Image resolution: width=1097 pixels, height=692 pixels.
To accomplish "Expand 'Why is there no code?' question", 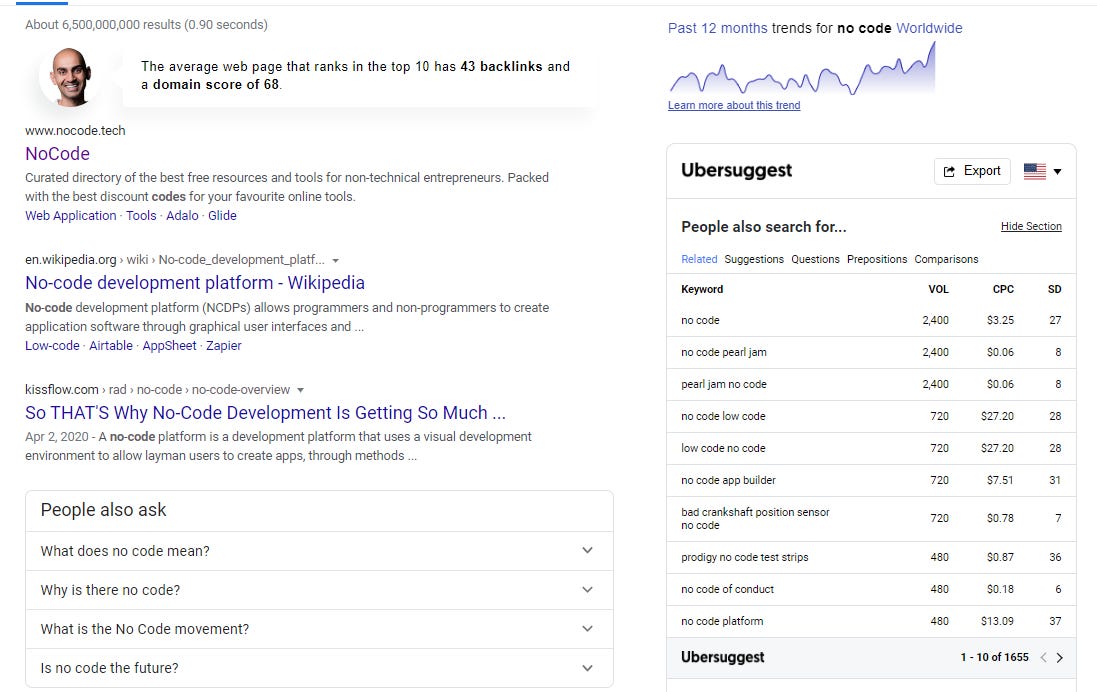I will [319, 590].
